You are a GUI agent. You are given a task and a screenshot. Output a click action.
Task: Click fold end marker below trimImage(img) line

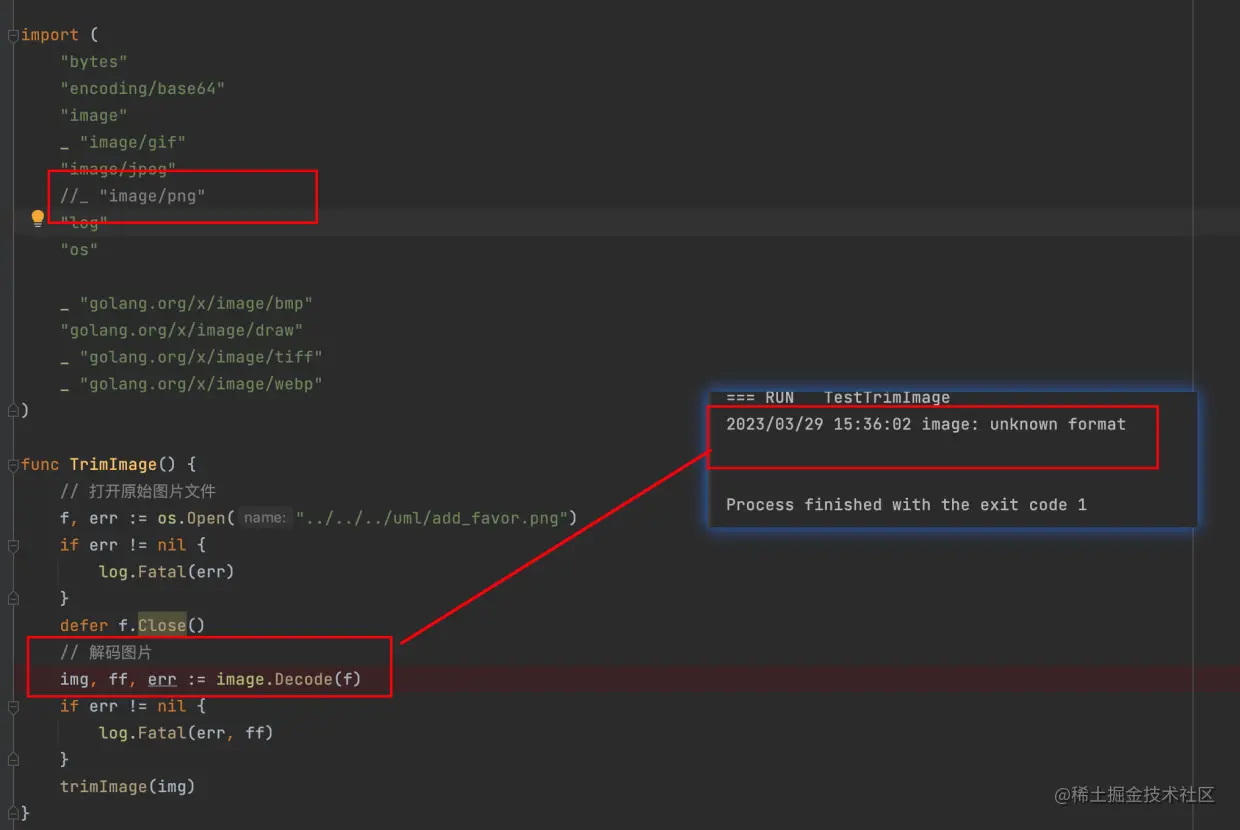point(12,814)
